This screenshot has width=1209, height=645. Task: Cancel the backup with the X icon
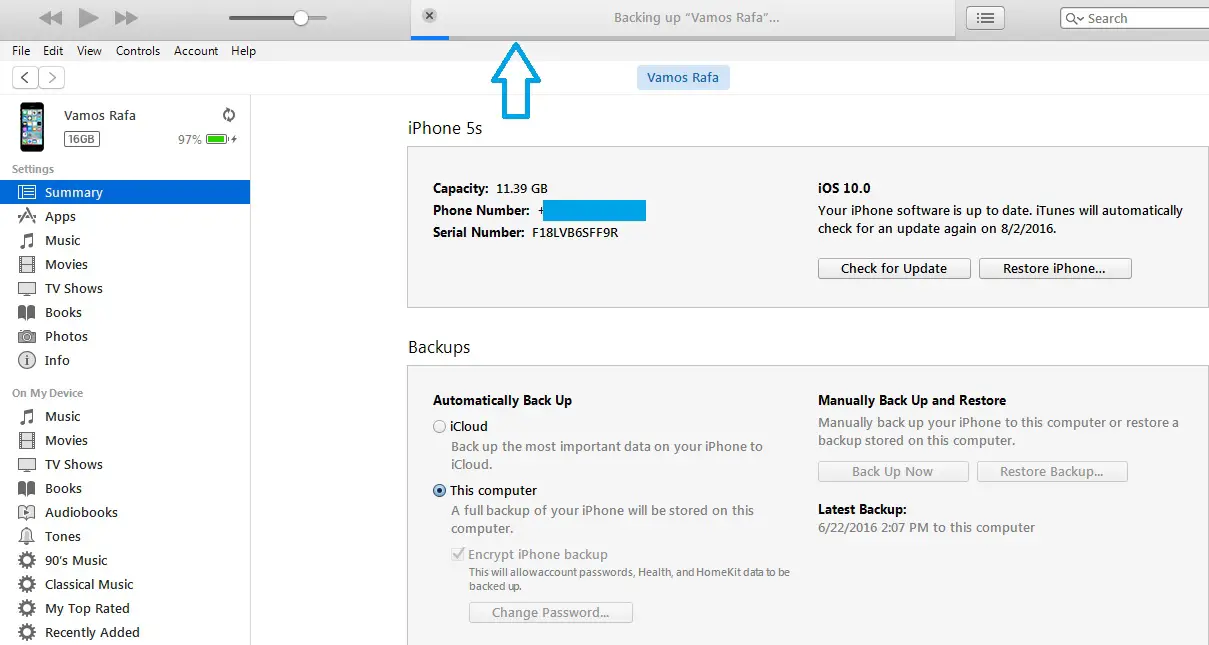(429, 15)
